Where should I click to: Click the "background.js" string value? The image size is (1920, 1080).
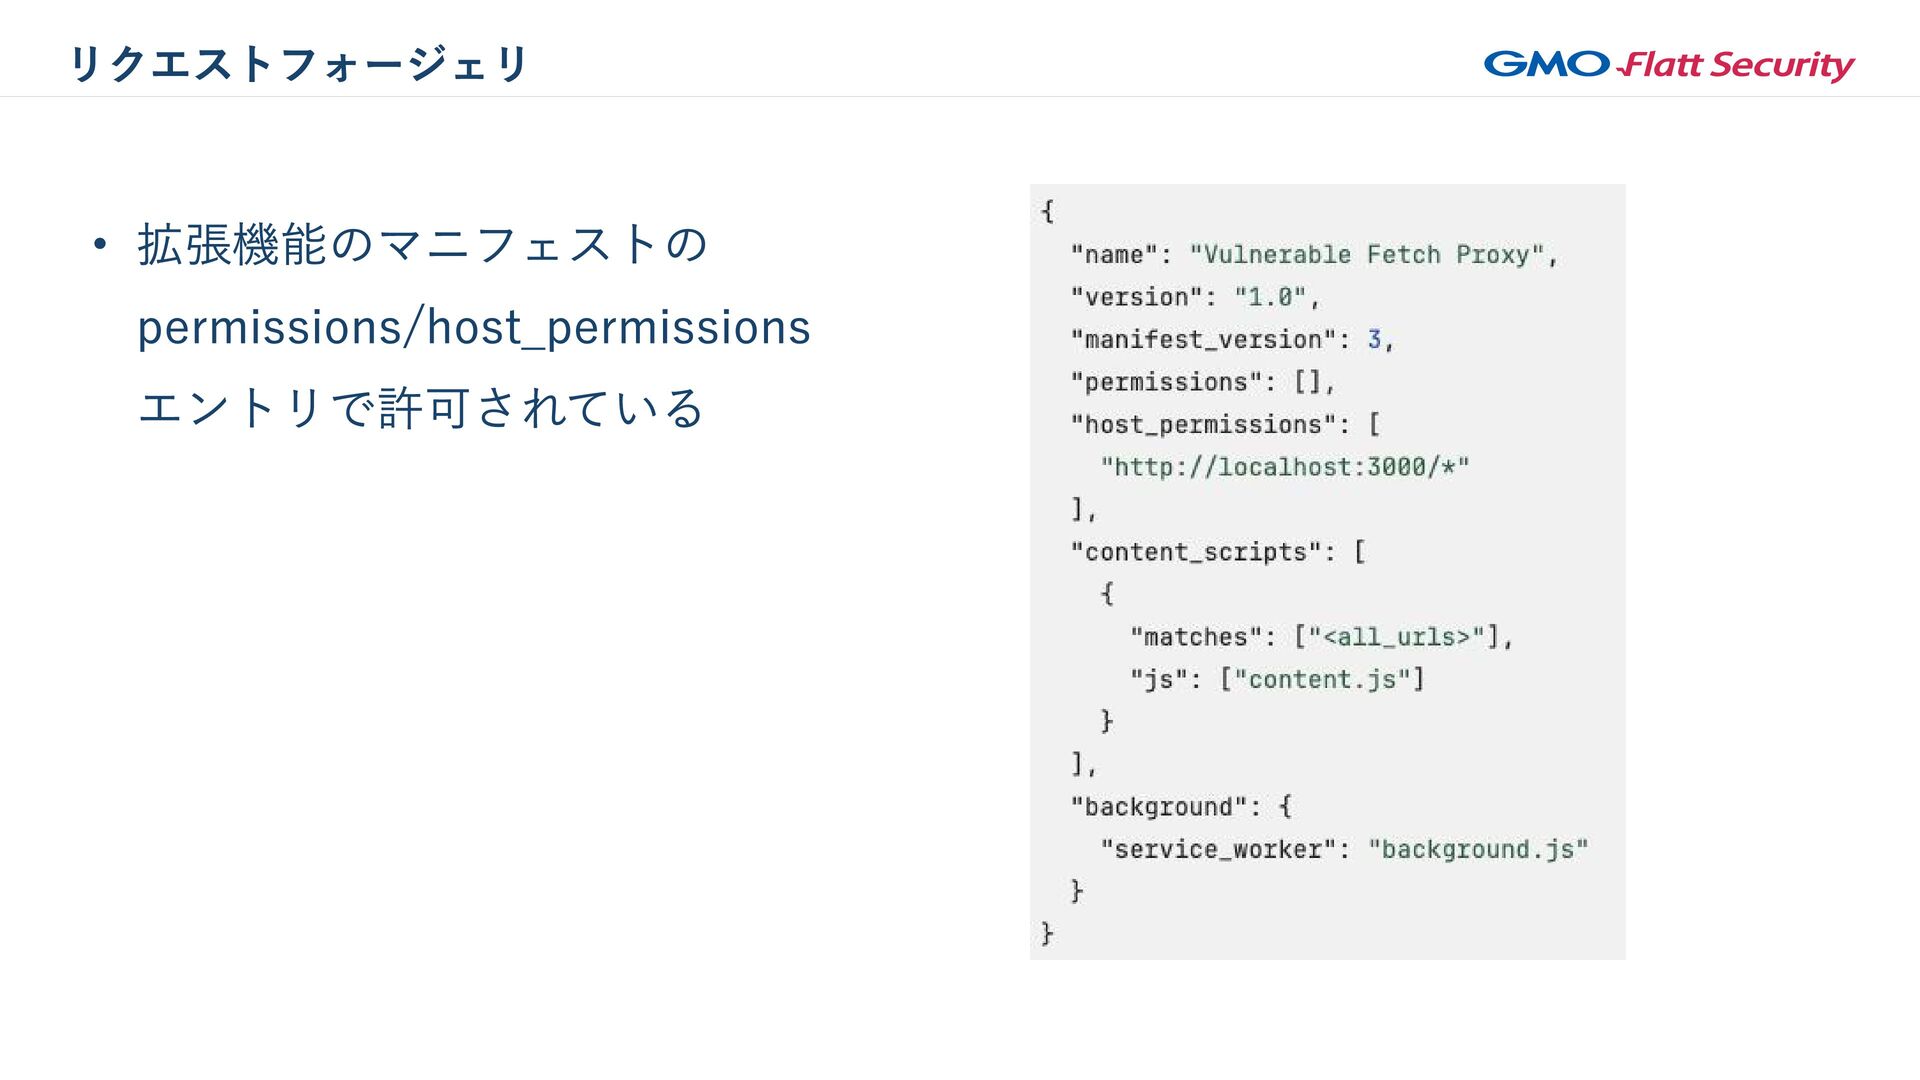tap(1478, 850)
